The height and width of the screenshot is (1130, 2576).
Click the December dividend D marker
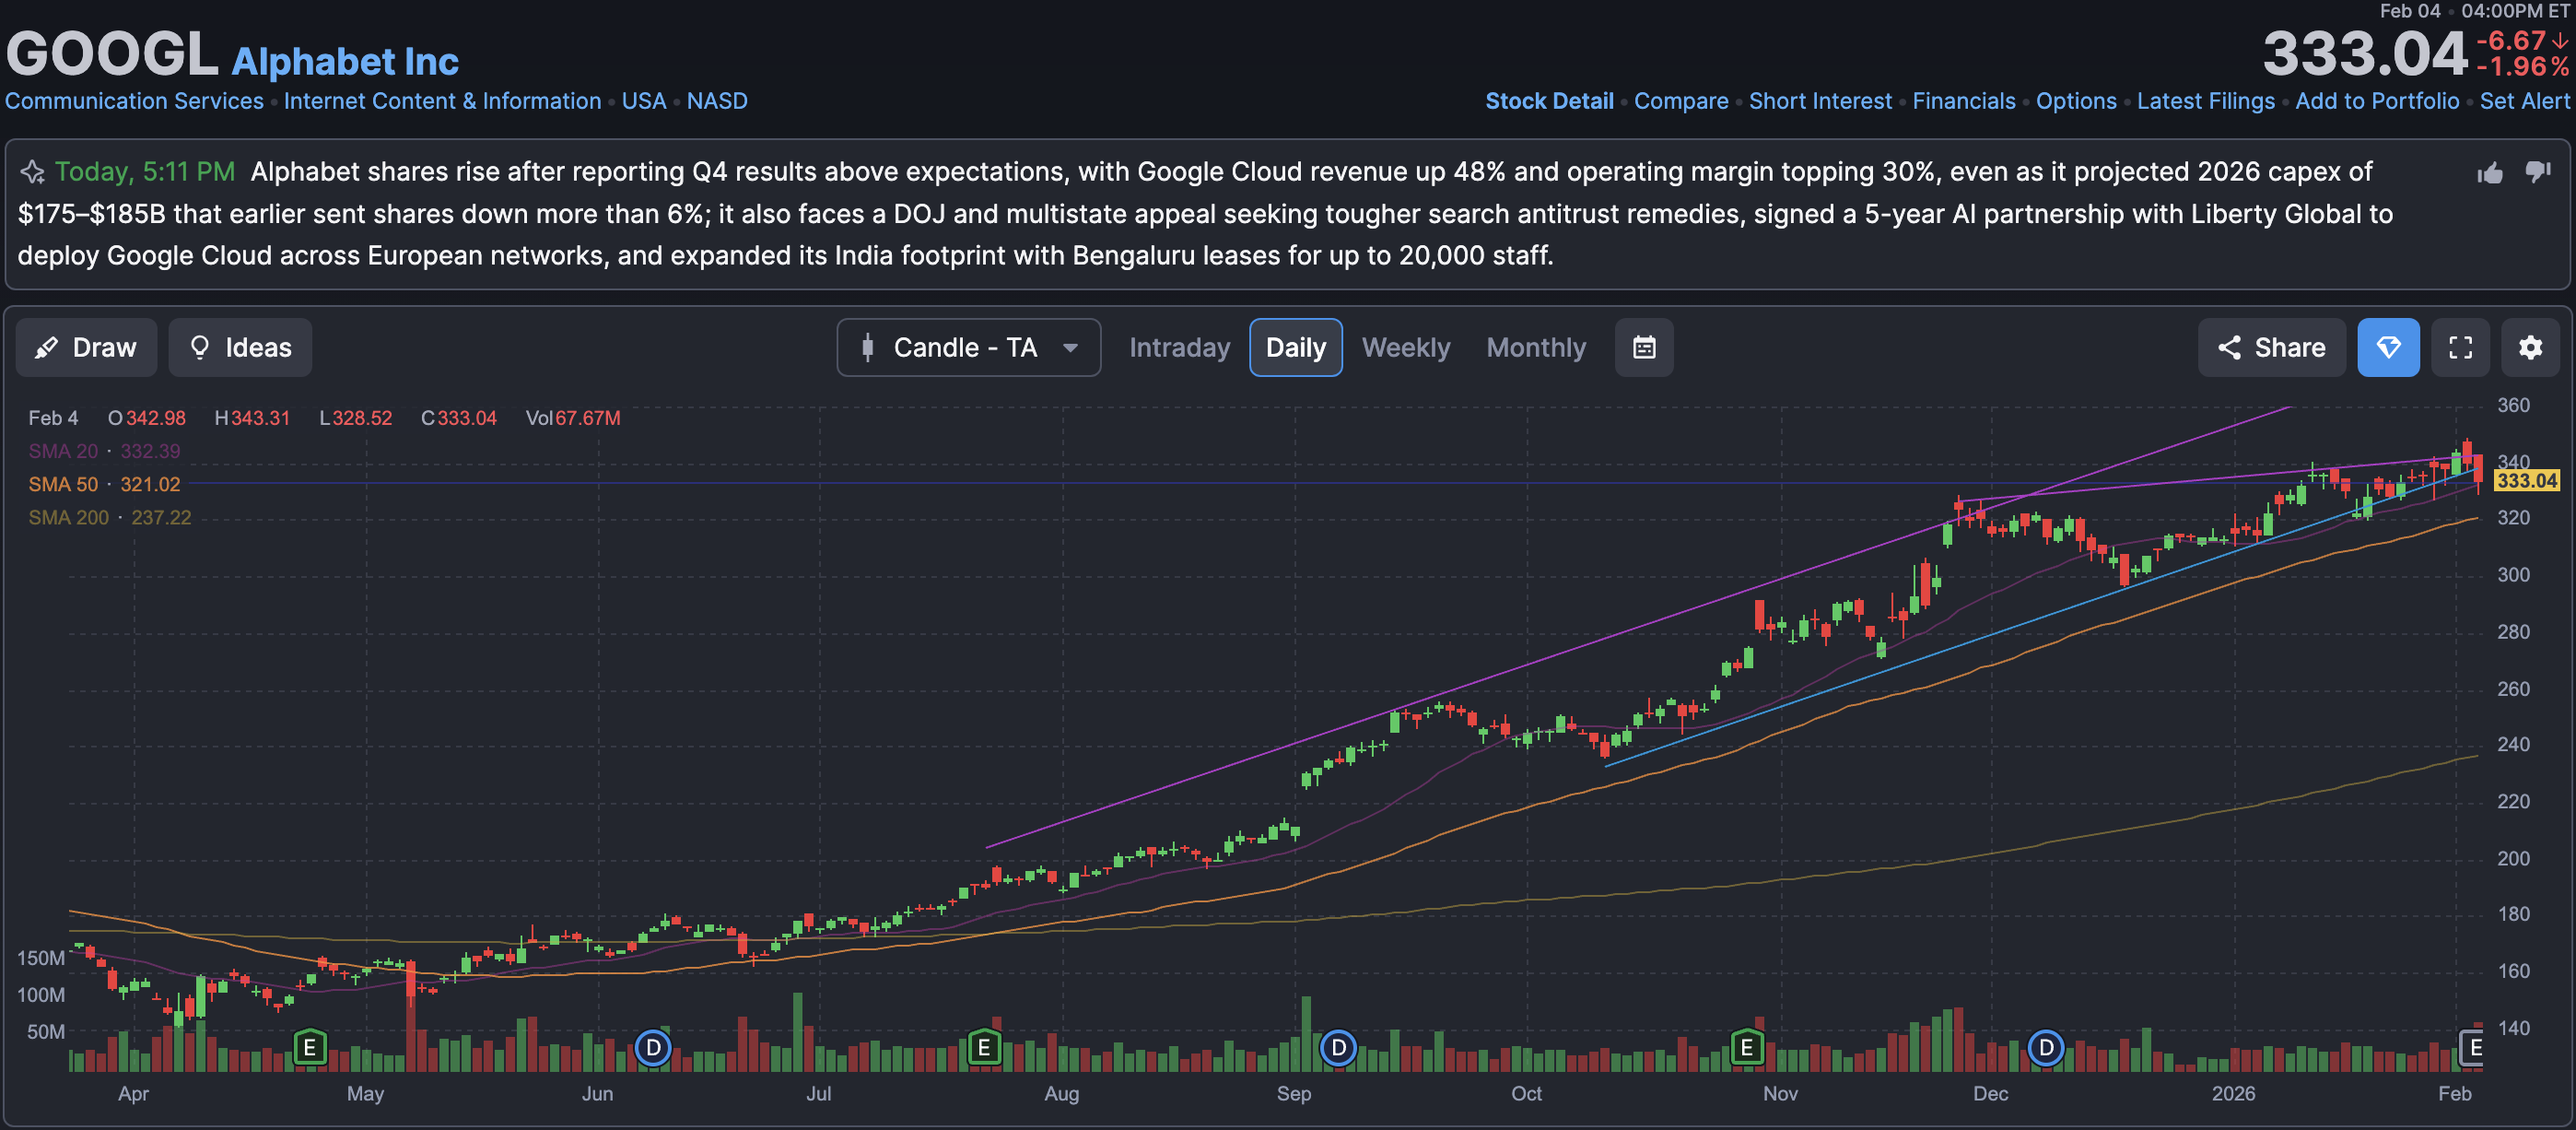[x=2045, y=1047]
